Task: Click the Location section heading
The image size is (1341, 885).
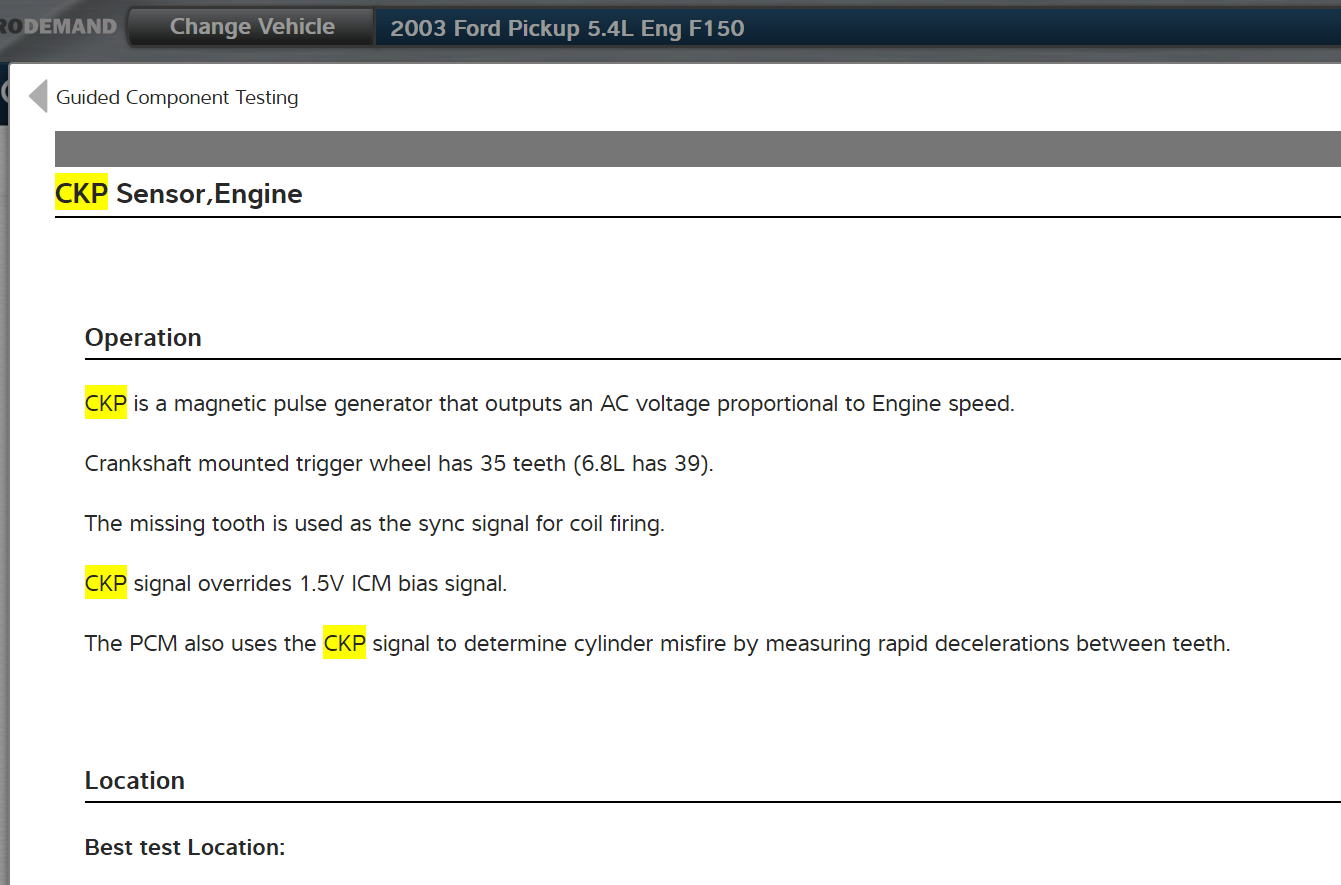Action: 135,780
